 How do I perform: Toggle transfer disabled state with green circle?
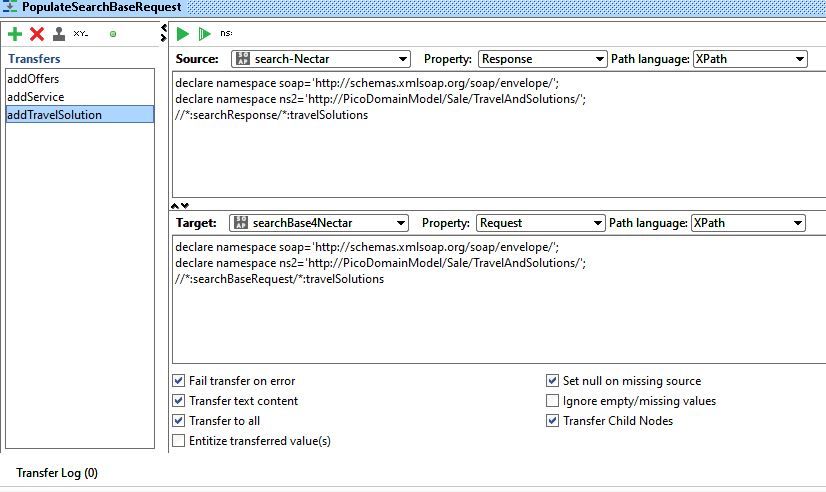pos(113,34)
